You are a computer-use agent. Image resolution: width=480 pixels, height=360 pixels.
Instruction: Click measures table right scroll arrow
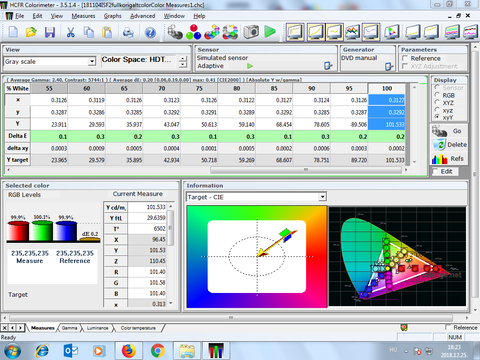pyautogui.click(x=406, y=170)
